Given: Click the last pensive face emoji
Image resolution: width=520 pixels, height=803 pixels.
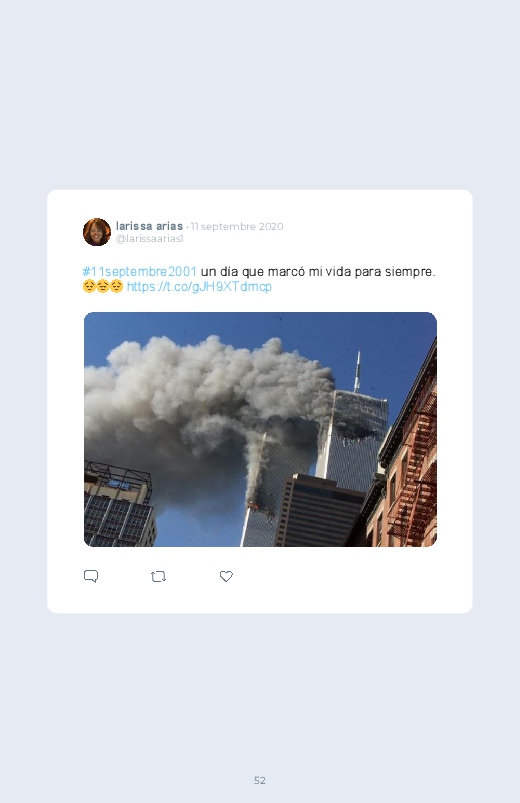Looking at the screenshot, I should tap(116, 286).
